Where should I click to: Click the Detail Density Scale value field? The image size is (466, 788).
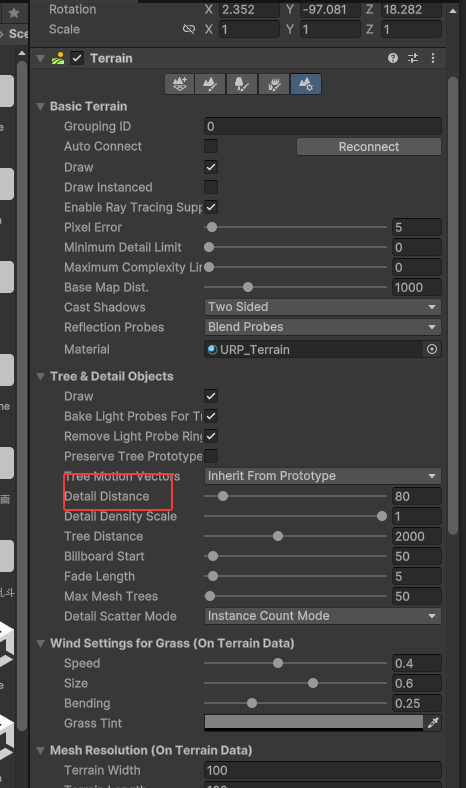click(417, 516)
